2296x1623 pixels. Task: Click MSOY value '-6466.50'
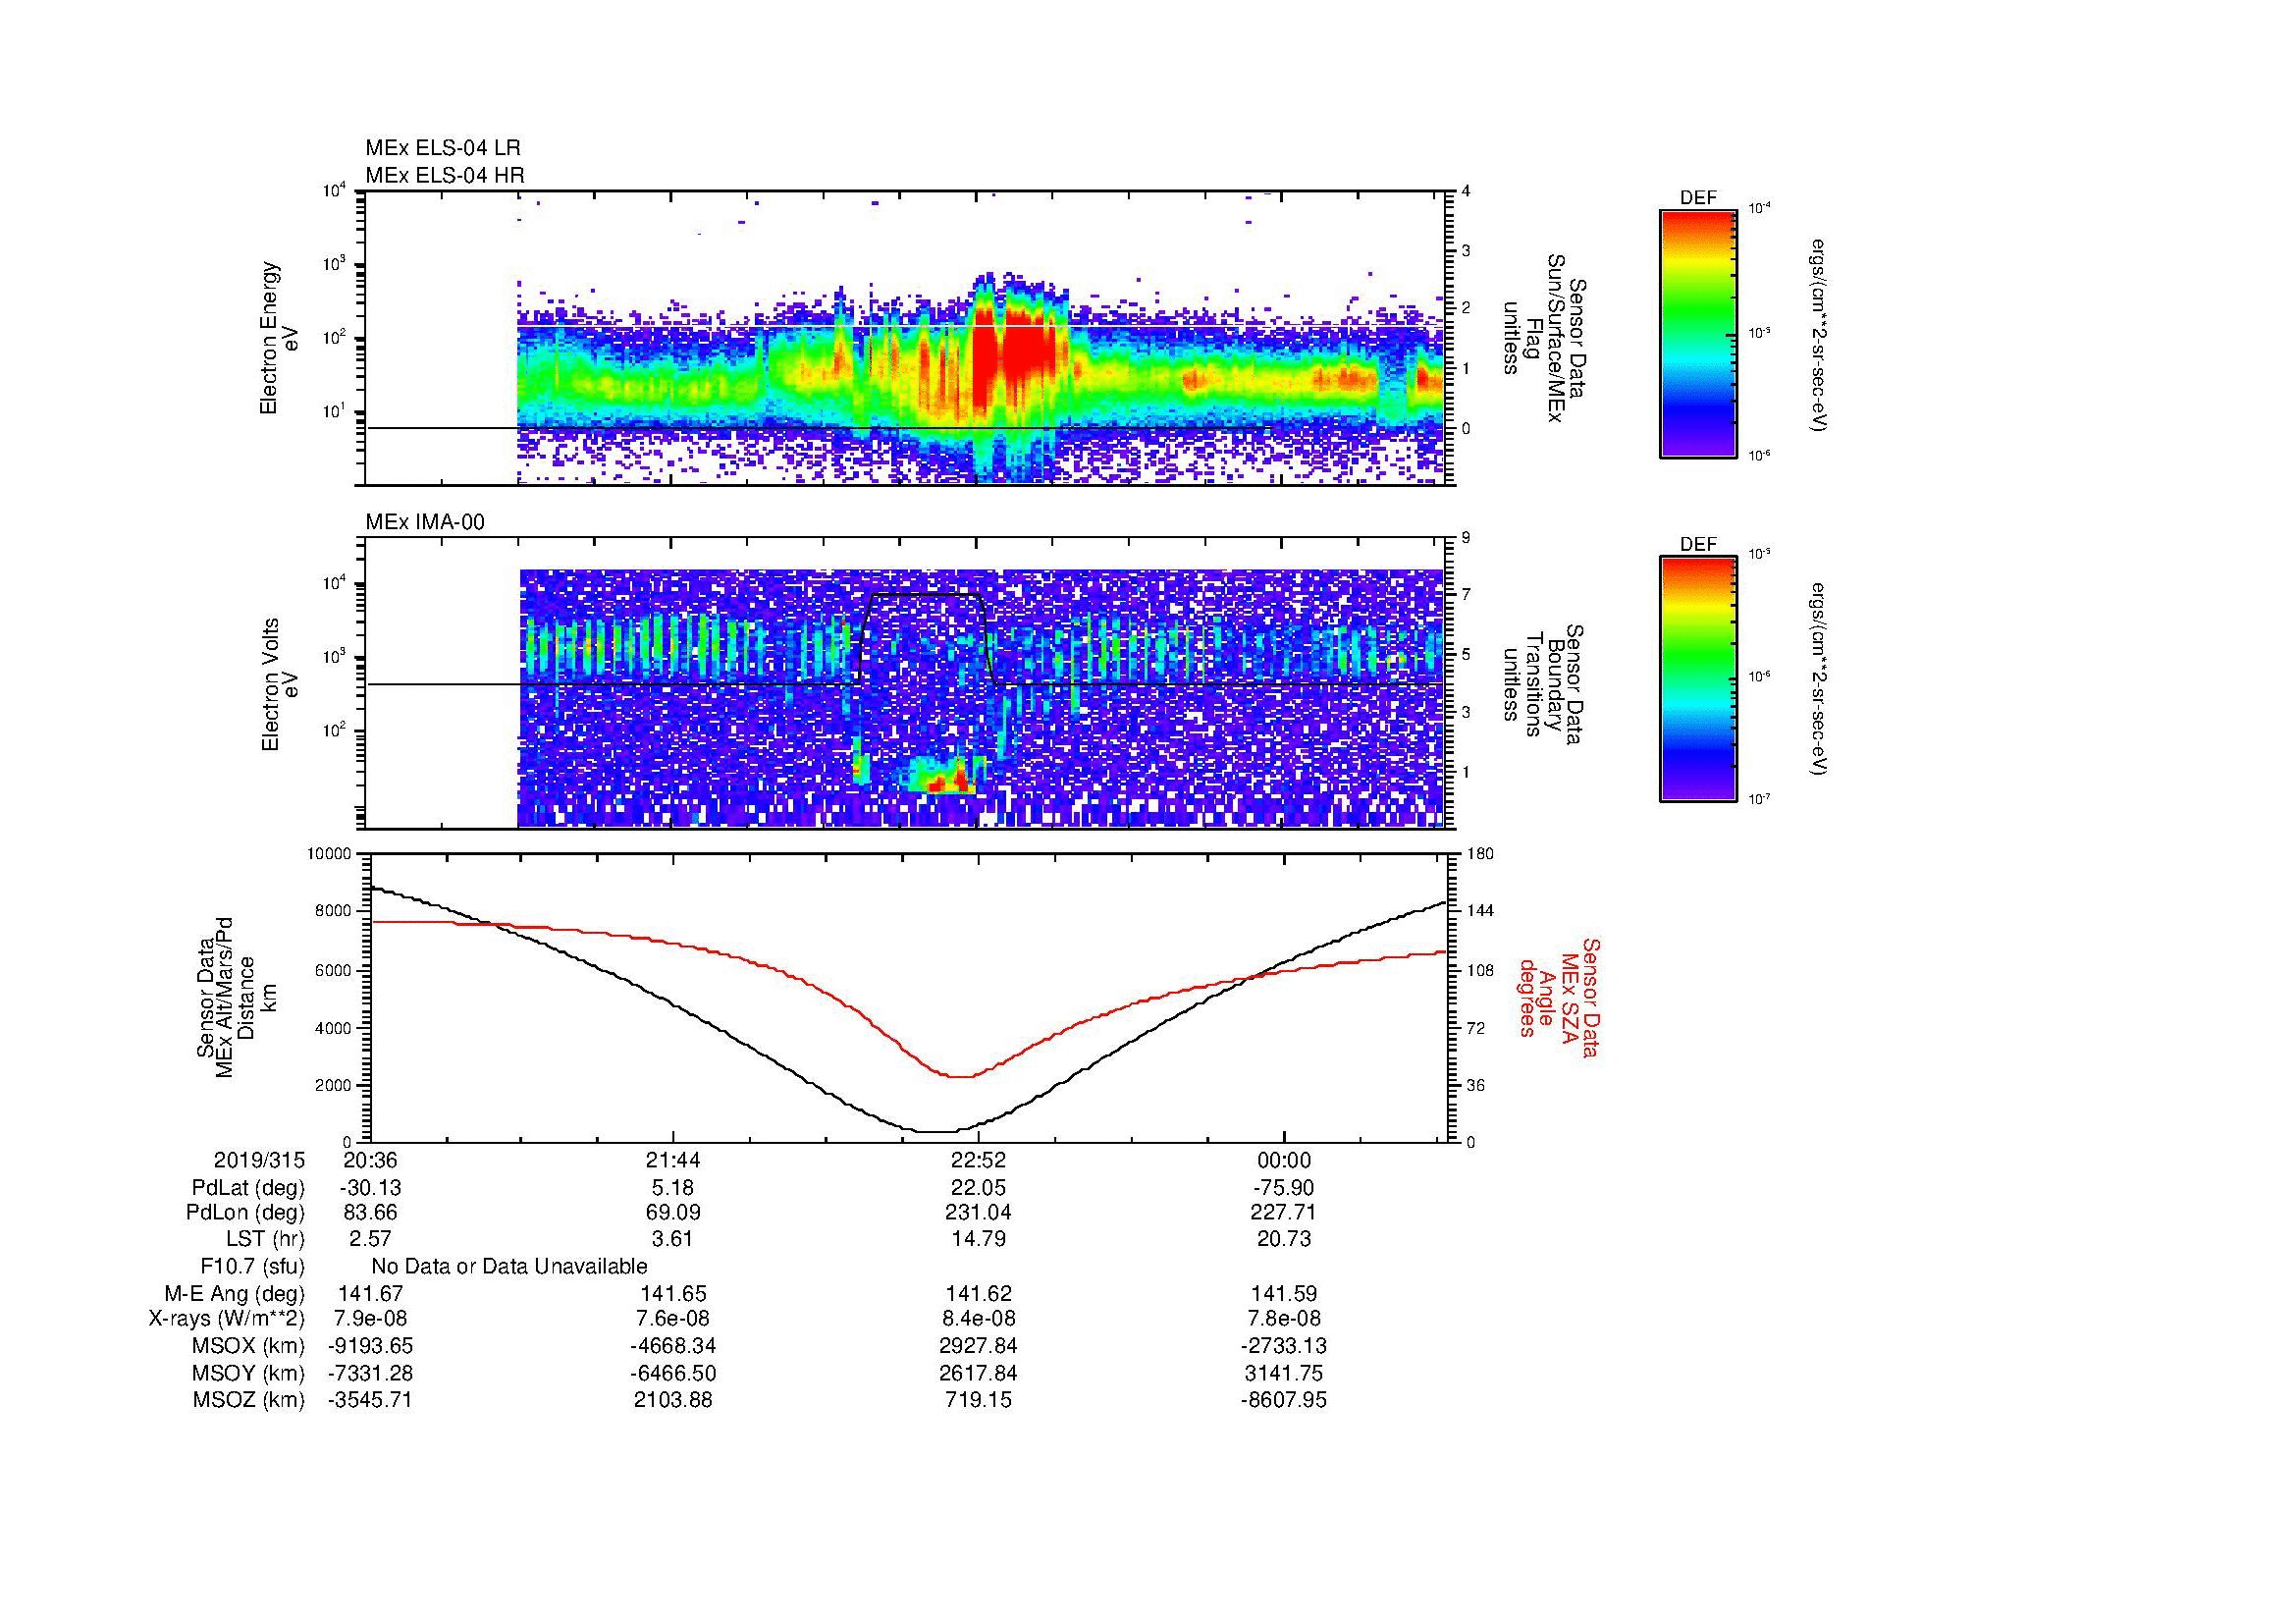[x=673, y=1373]
